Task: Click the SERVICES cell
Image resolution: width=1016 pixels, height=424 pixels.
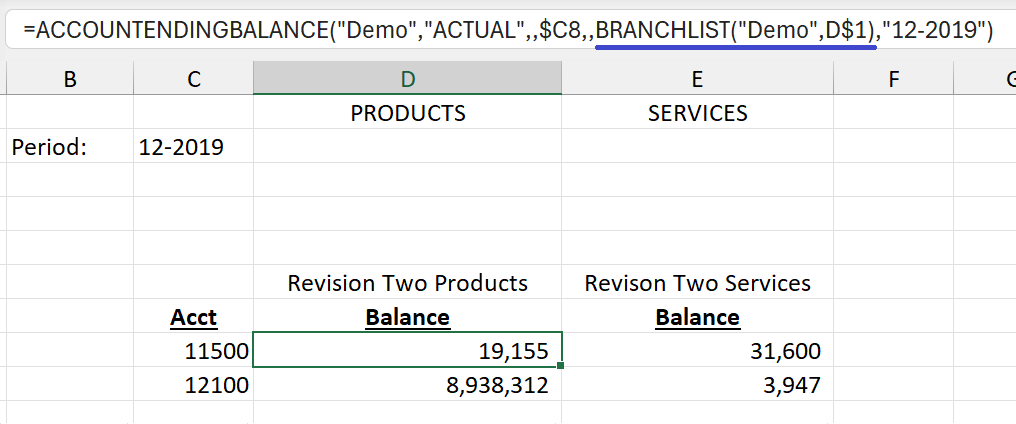Action: tap(697, 112)
